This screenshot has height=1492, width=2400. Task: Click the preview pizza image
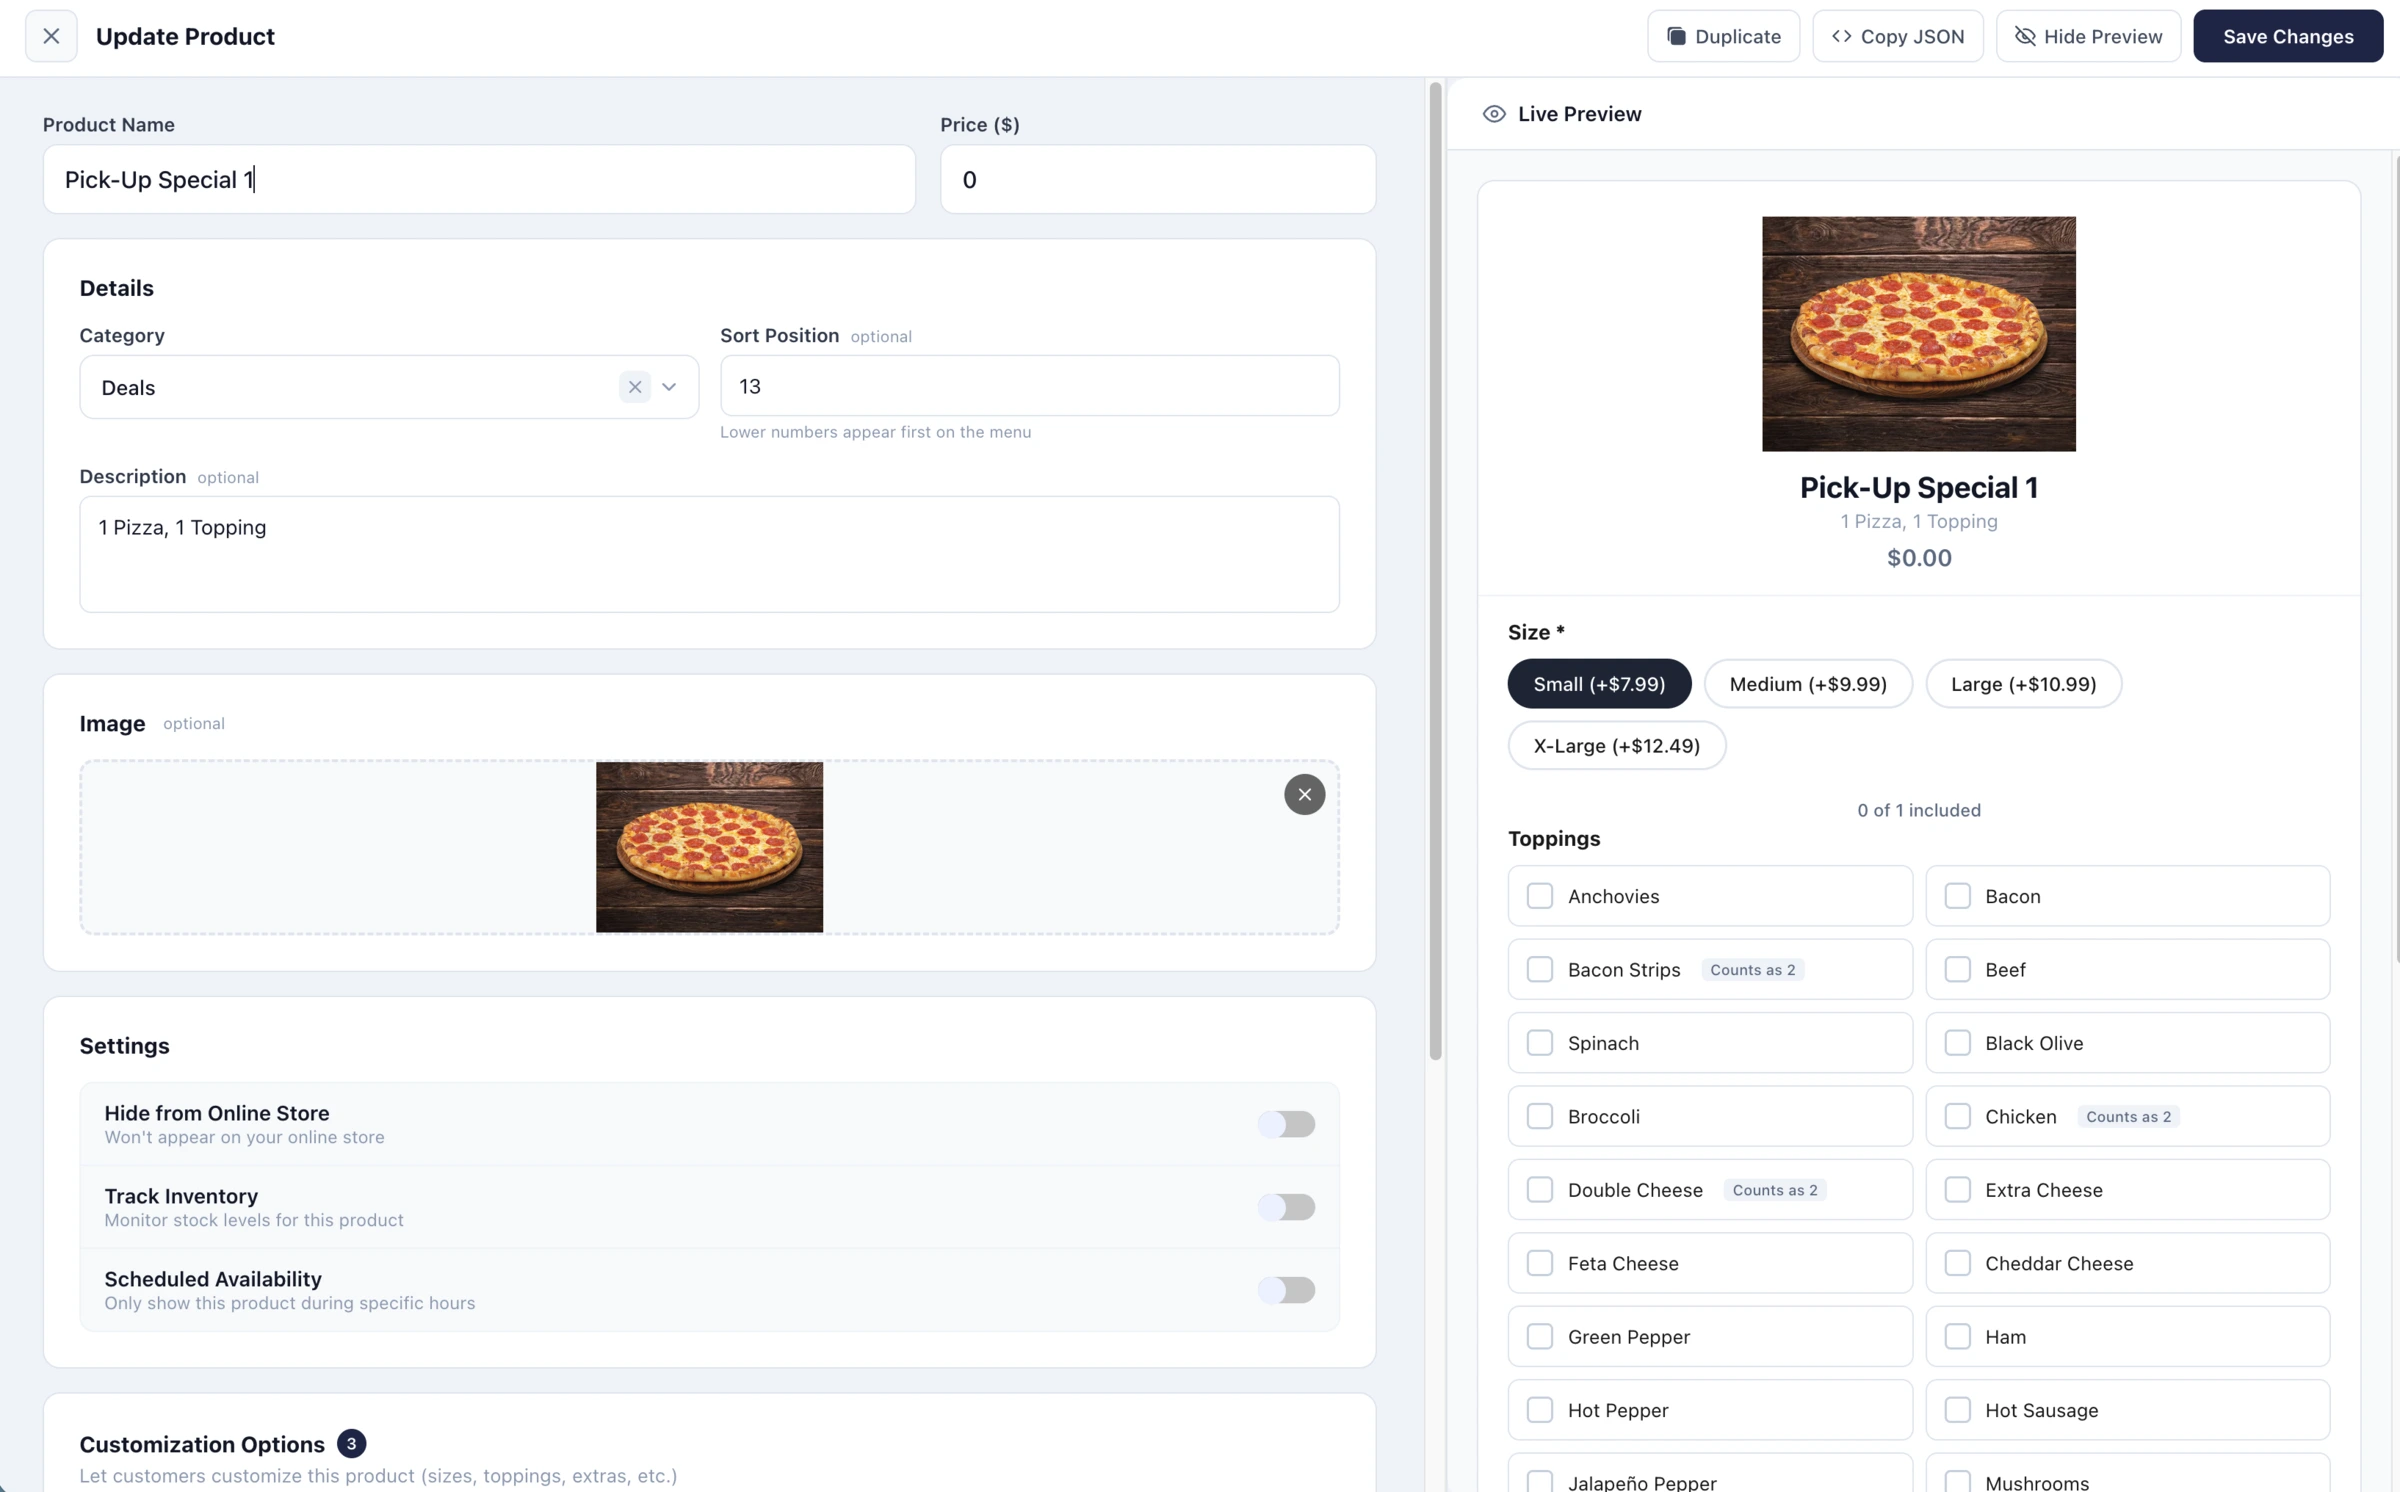pos(1918,334)
